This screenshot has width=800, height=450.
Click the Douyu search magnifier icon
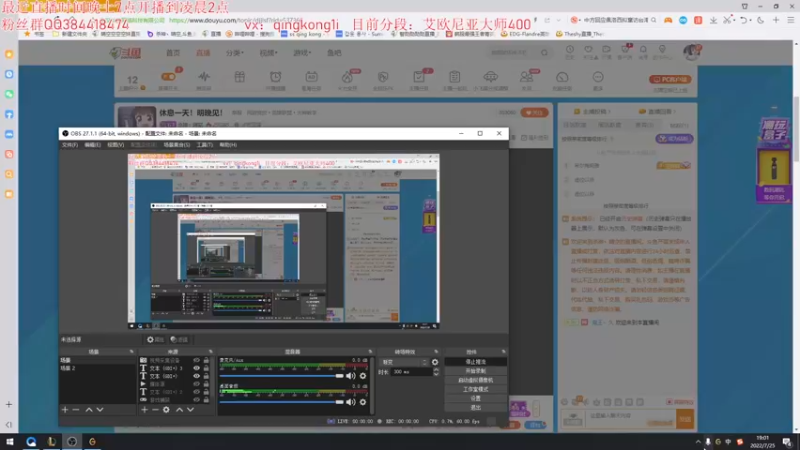point(544,53)
